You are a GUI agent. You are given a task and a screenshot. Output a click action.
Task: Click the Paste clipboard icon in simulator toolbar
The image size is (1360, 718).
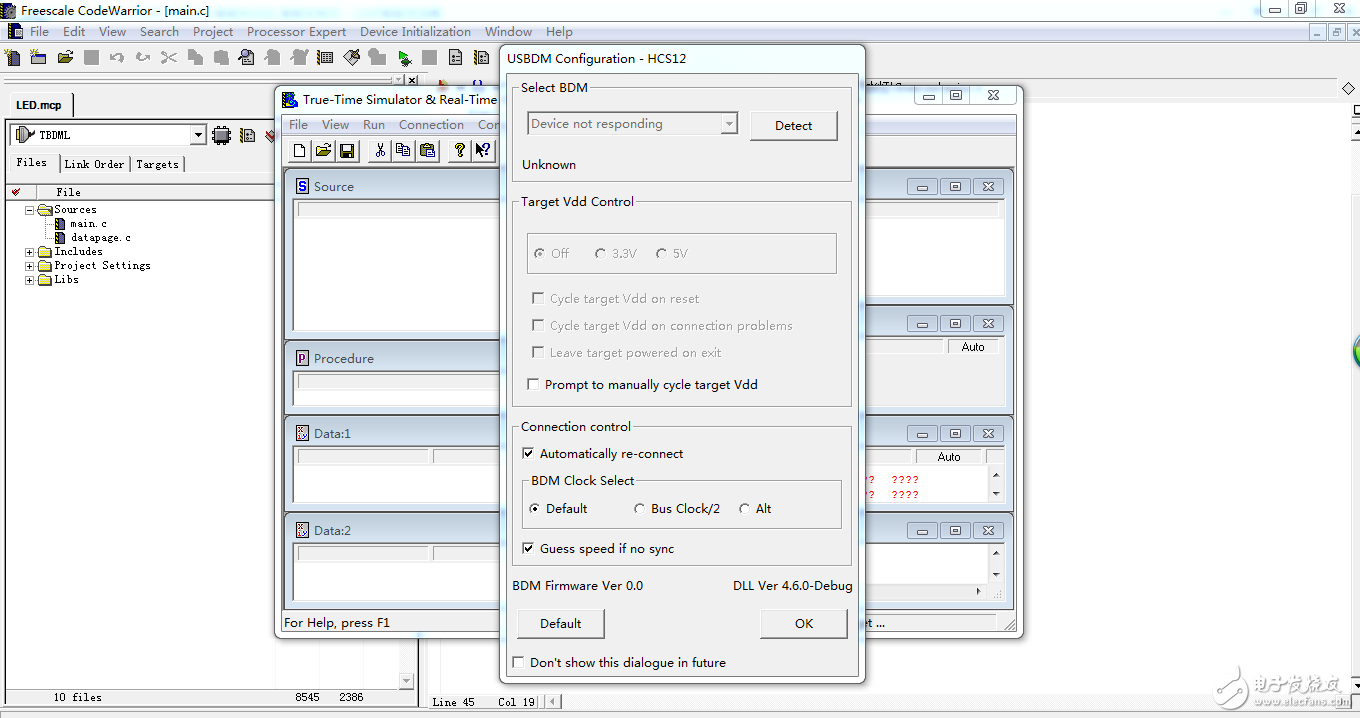click(x=428, y=150)
